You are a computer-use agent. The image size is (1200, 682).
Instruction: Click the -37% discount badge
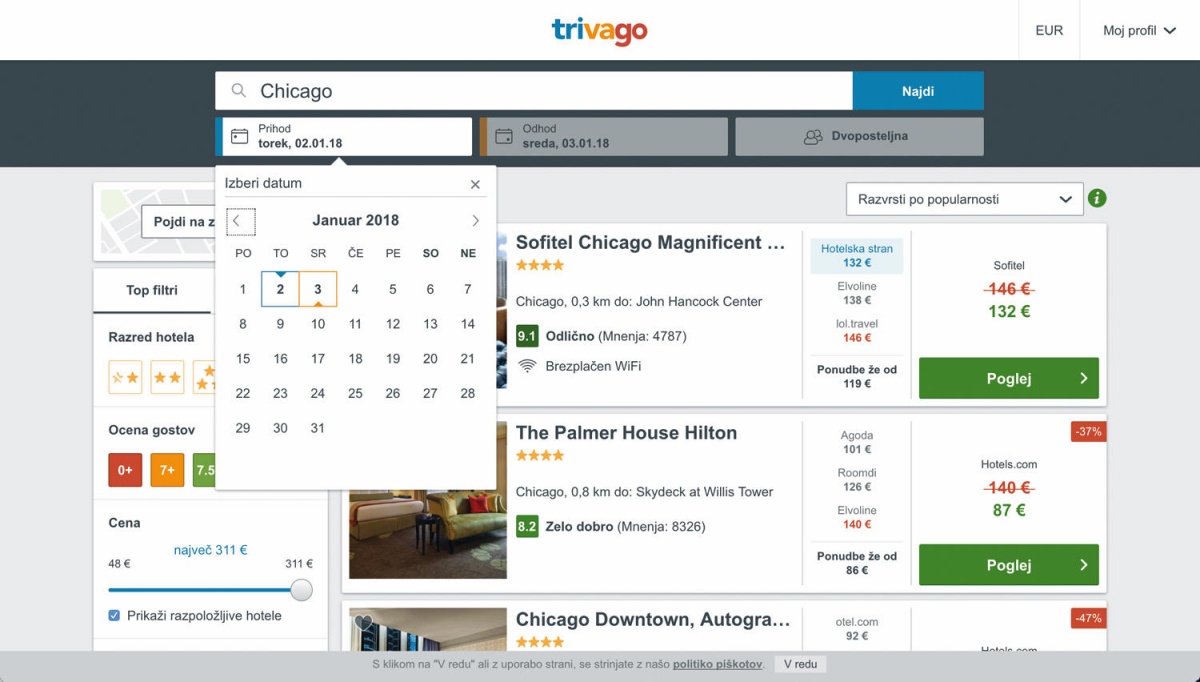[1087, 431]
